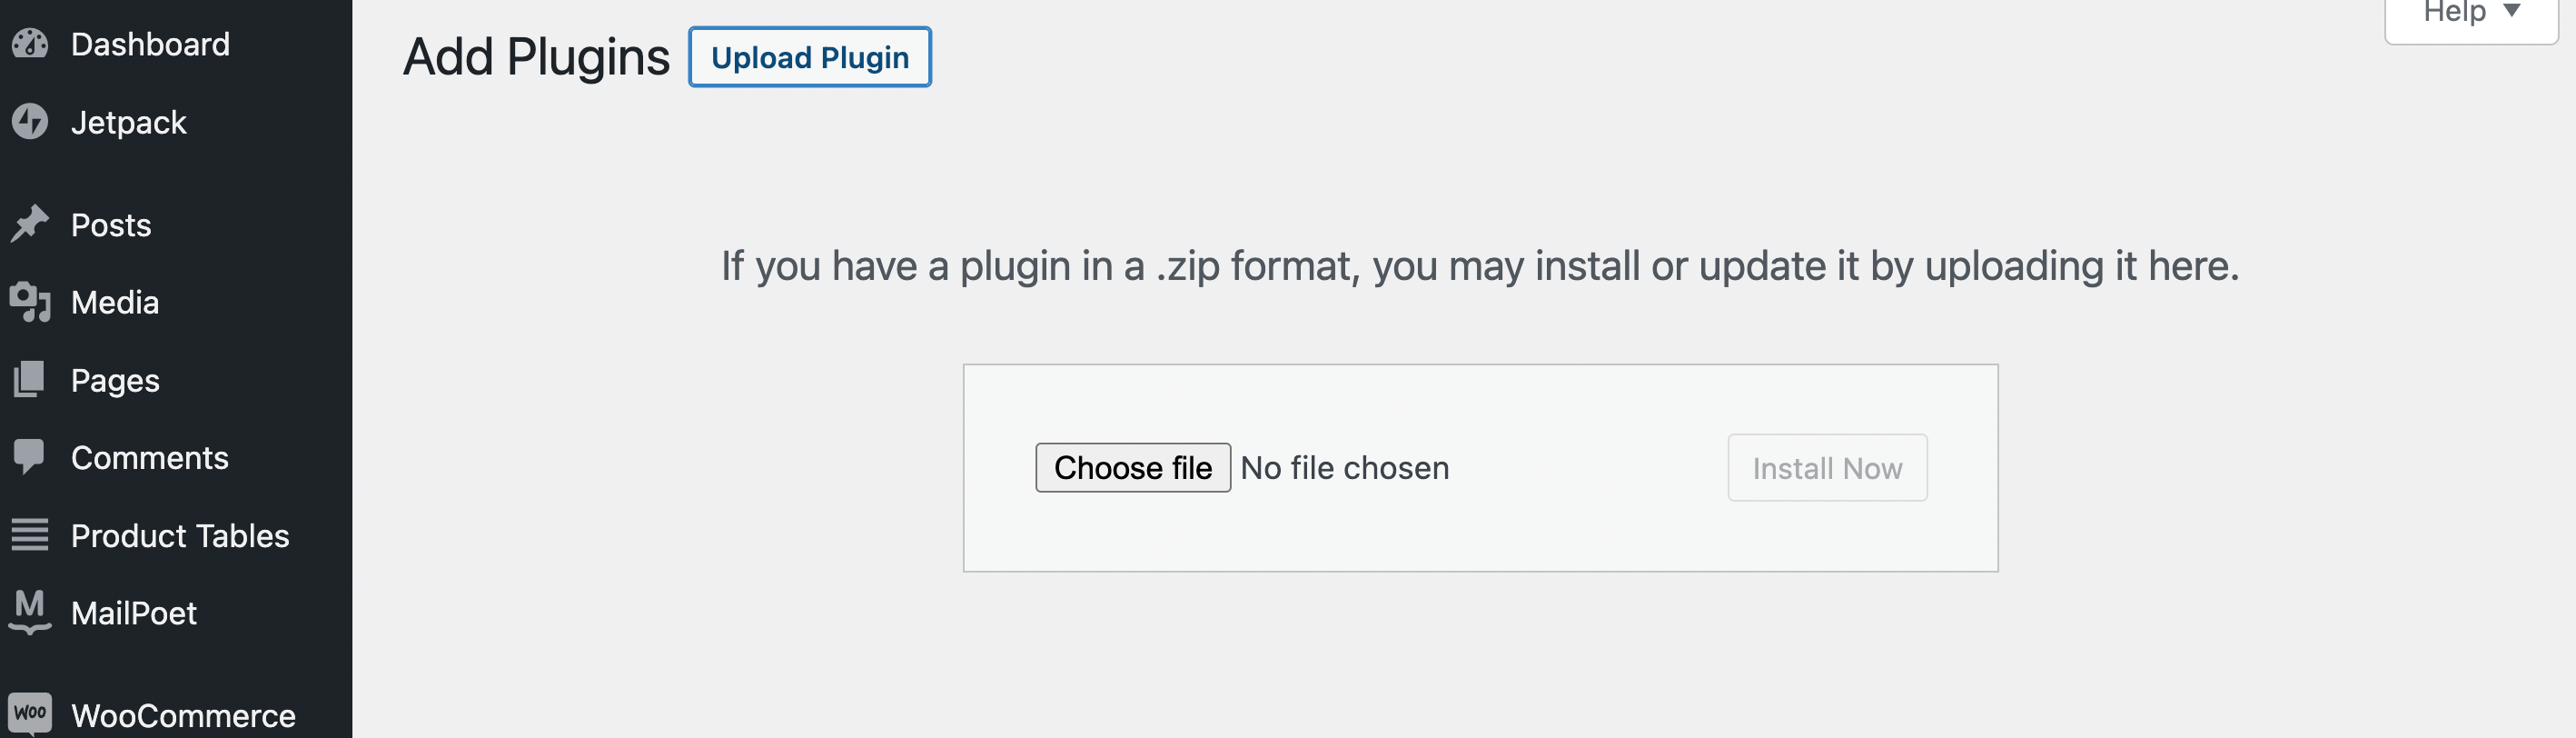Click the MailPoet M icon
The width and height of the screenshot is (2576, 738).
coord(30,612)
